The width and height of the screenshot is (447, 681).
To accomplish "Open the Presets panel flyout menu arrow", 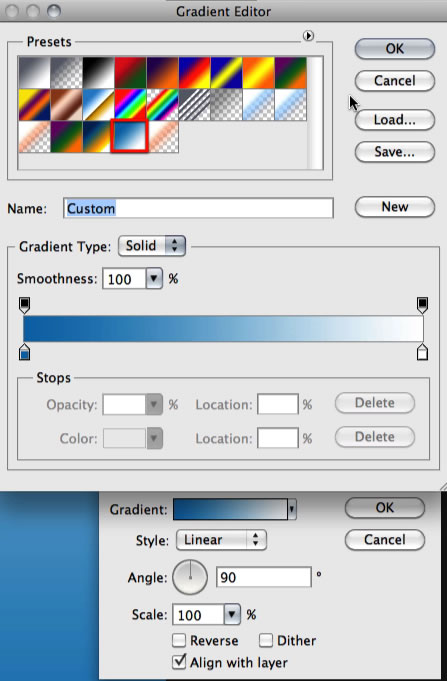I will 308,36.
